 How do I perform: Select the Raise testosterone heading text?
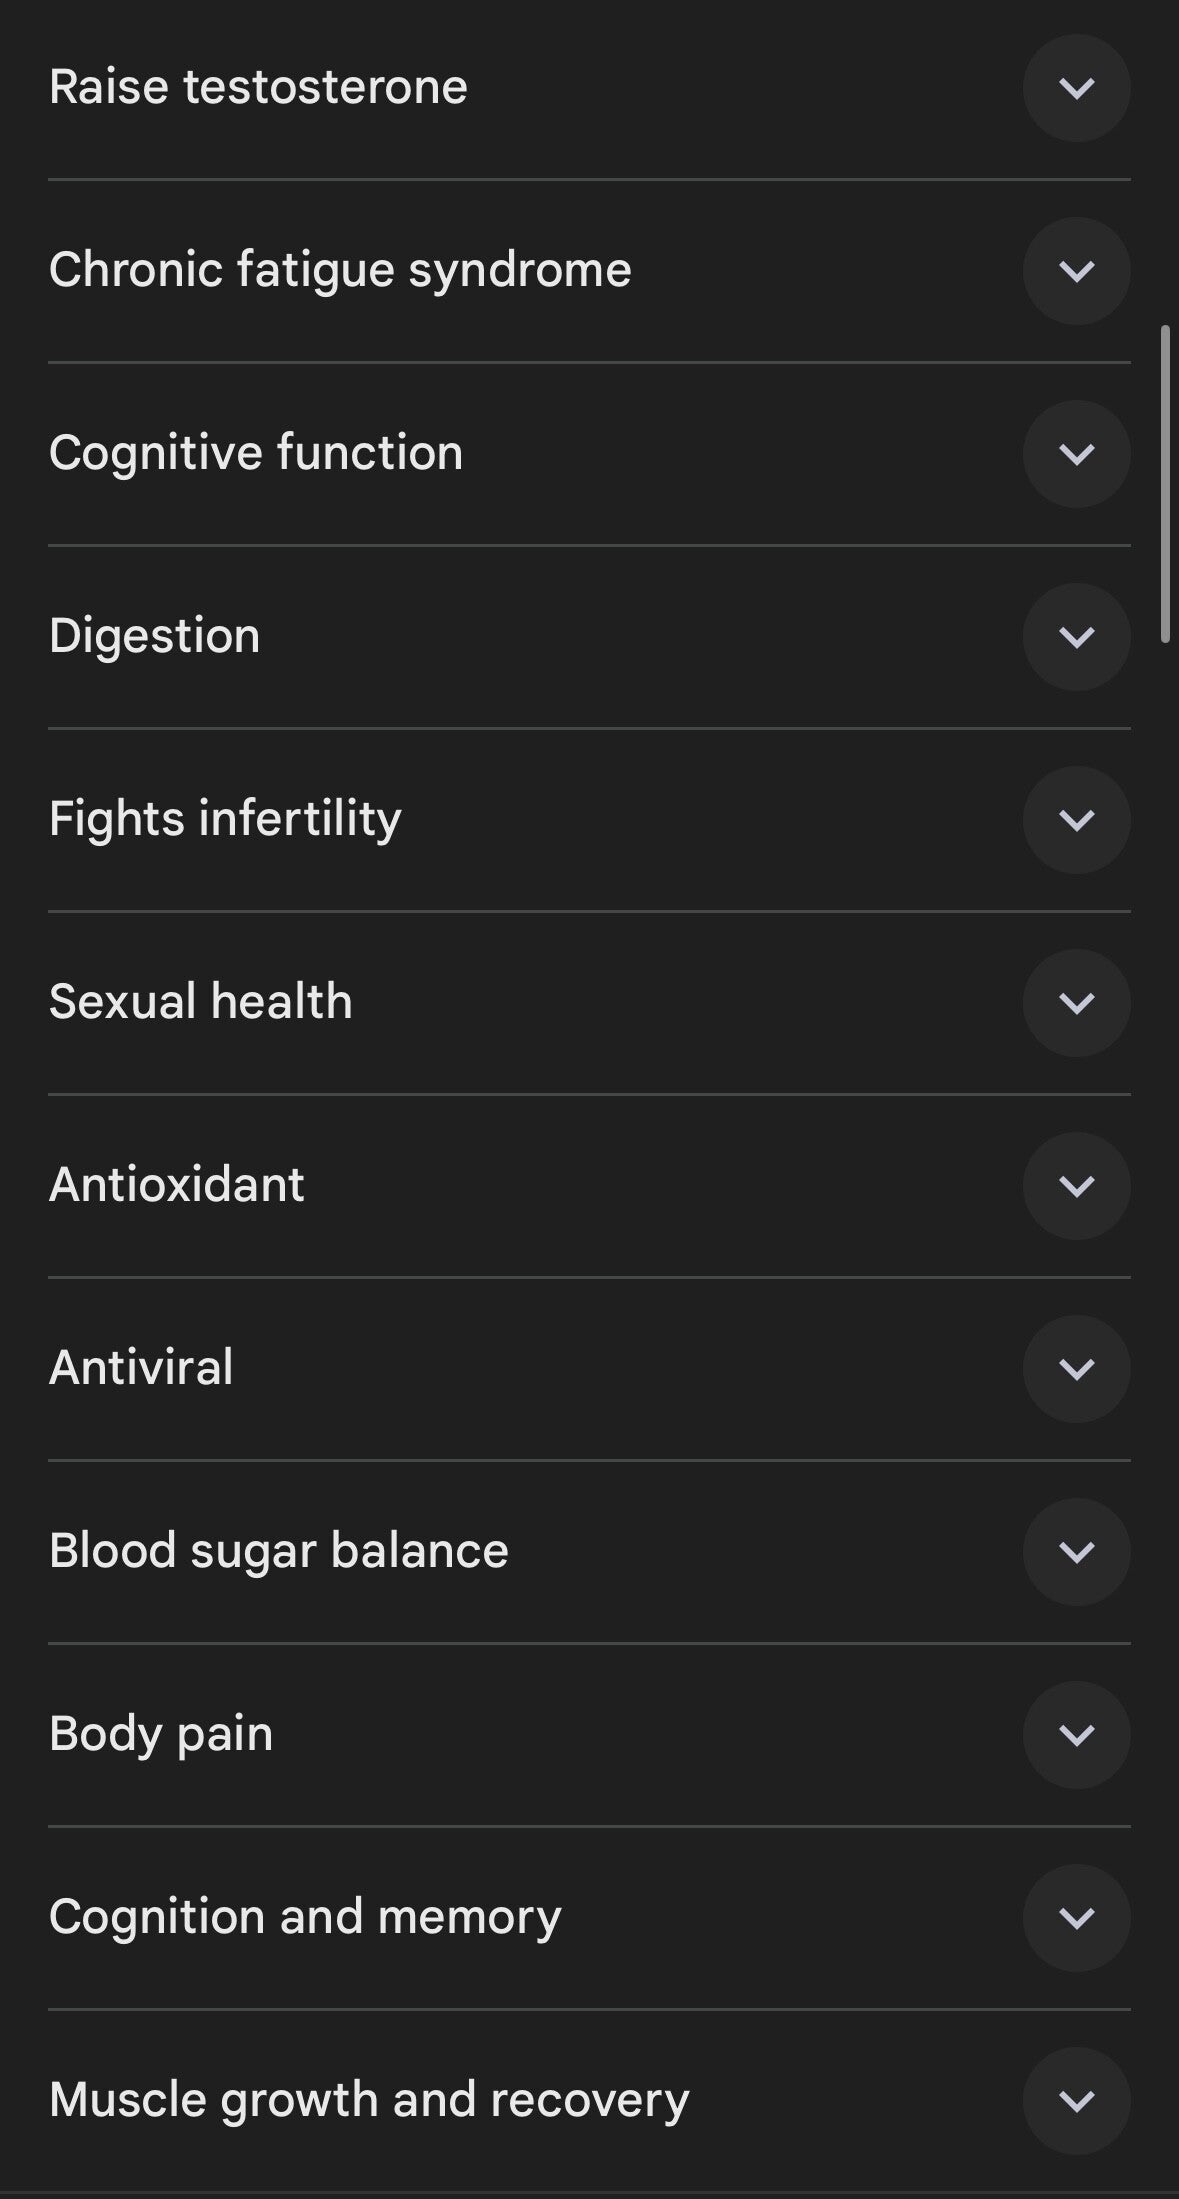[x=258, y=87]
